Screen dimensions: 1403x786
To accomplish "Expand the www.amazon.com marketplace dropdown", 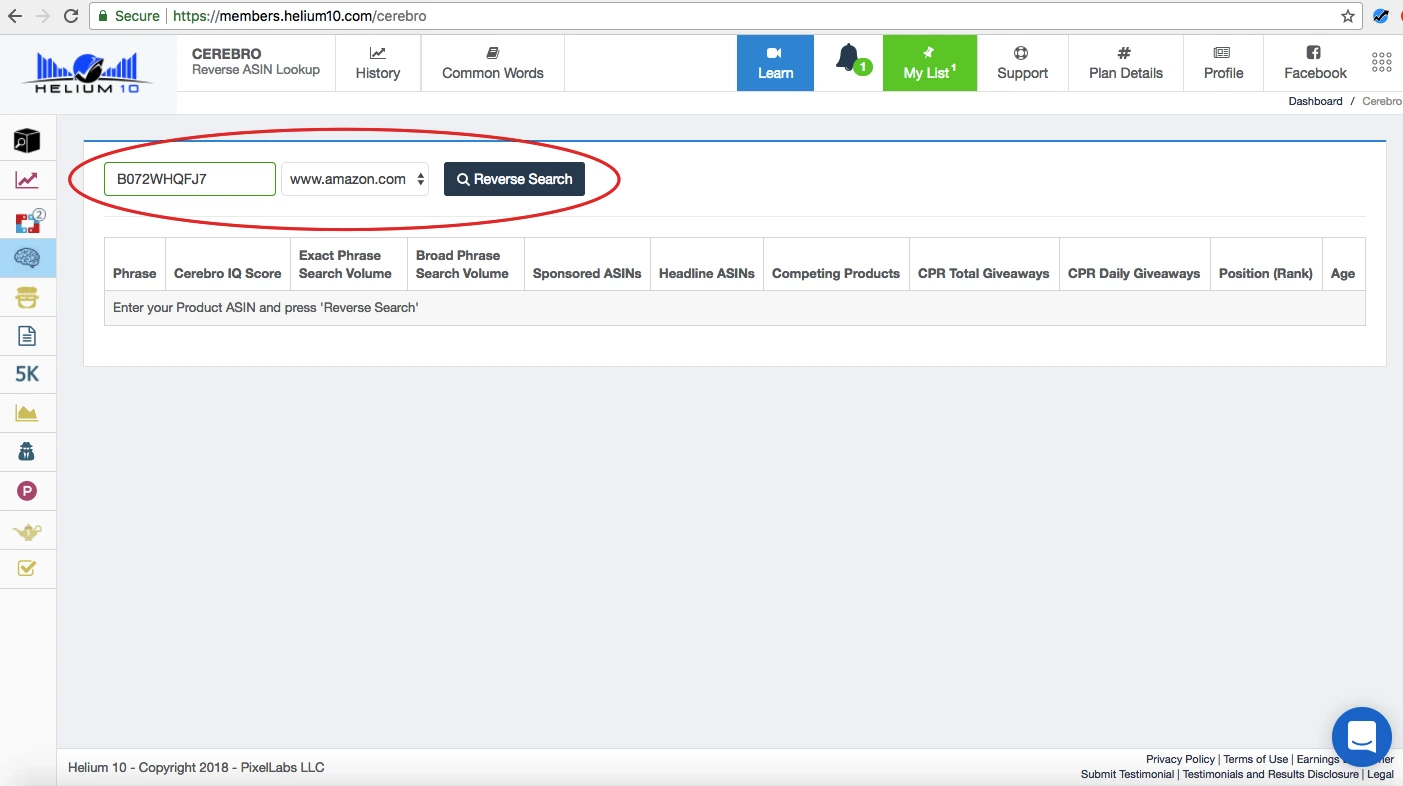I will coord(355,180).
